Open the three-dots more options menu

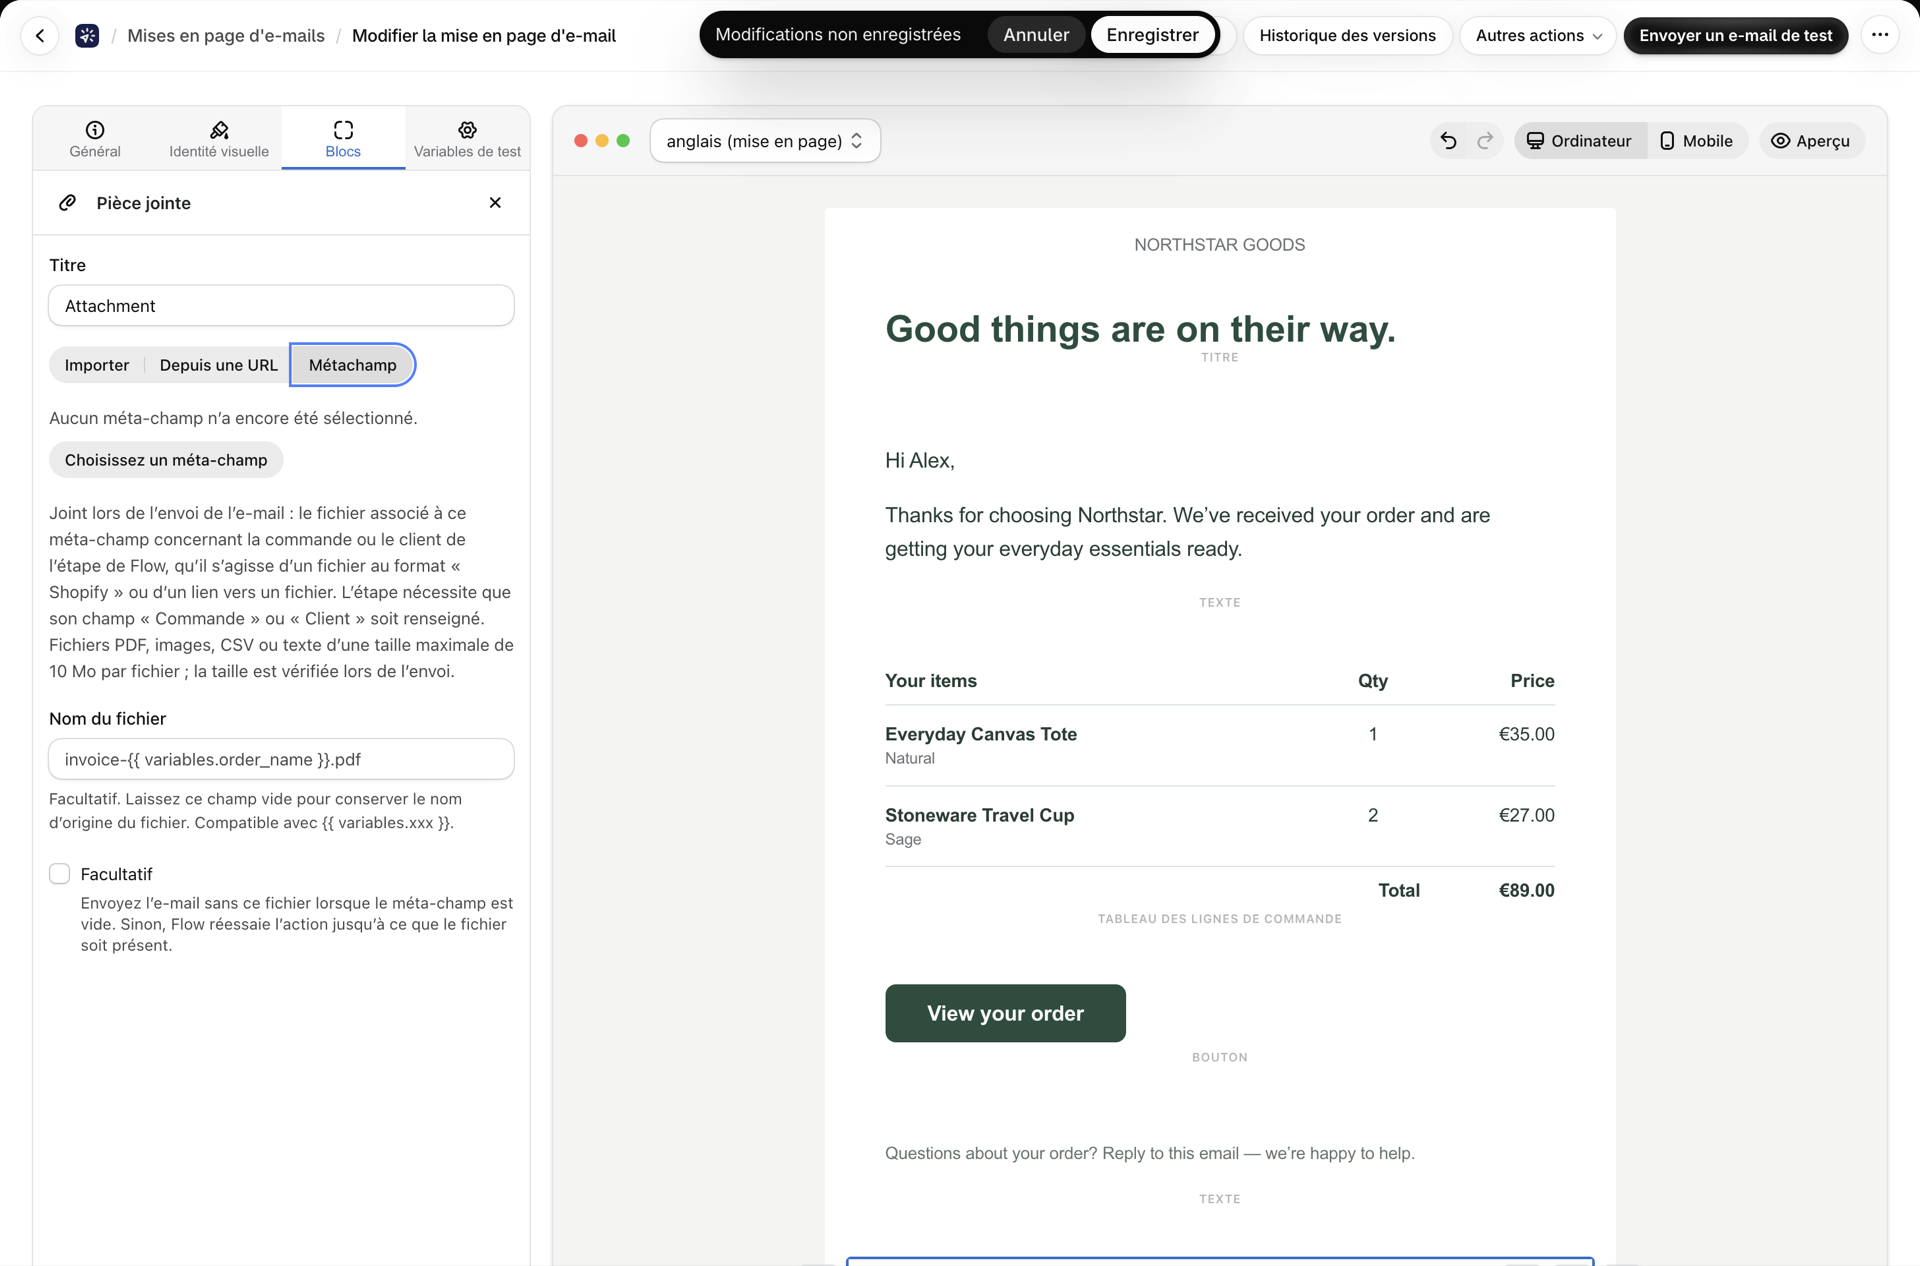click(x=1880, y=35)
